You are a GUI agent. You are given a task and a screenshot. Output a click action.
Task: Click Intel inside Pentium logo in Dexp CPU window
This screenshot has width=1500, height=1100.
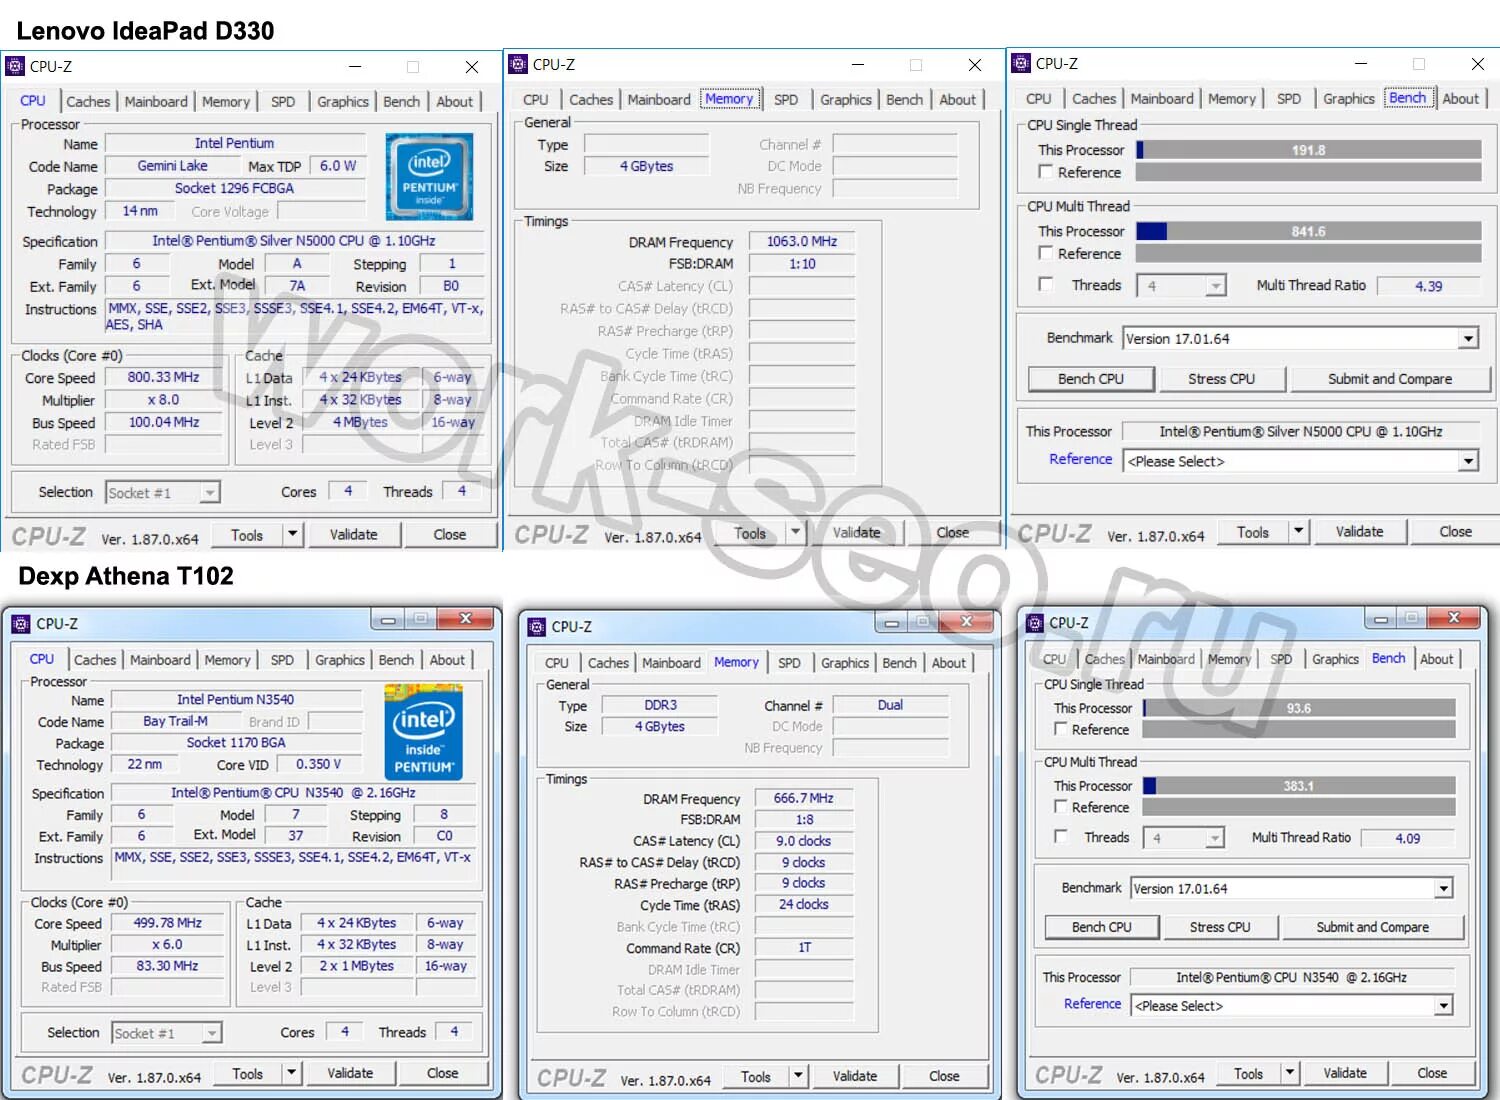423,732
